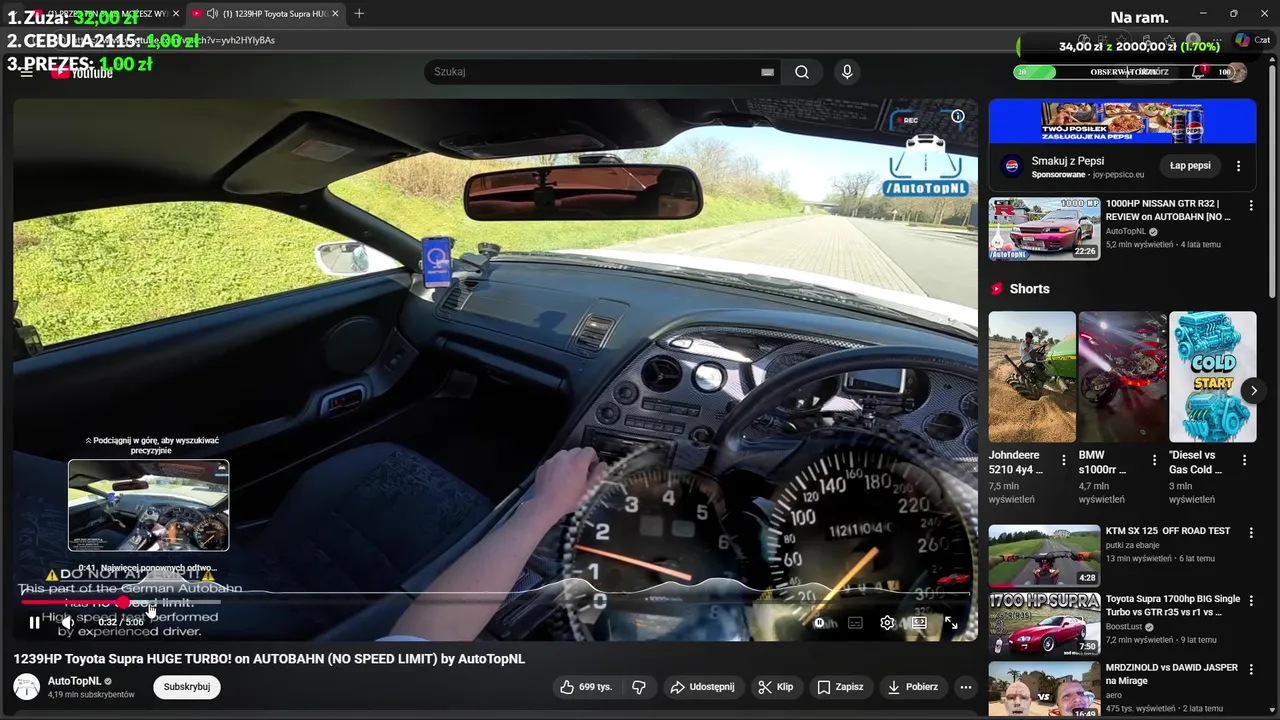
Task: Open the KTM SX 125 OFF ROAD TEST thumbnail
Action: 1044,556
